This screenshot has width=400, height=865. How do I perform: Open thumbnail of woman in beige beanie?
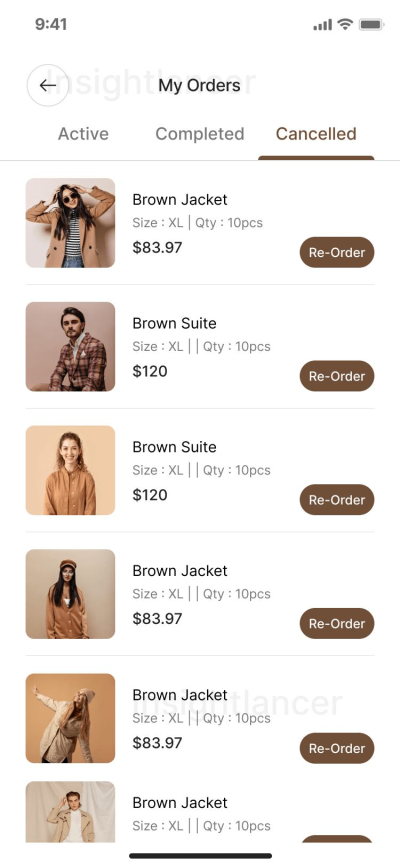(70, 718)
